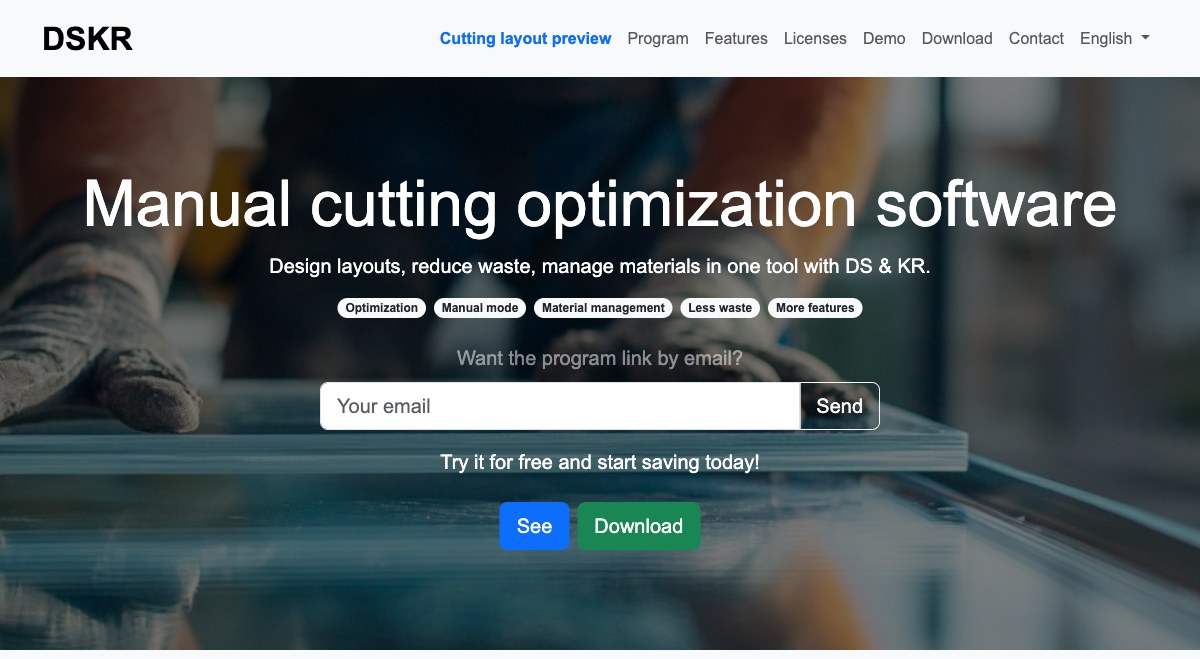1200x659 pixels.
Task: Click the Less waste badge
Action: (720, 308)
